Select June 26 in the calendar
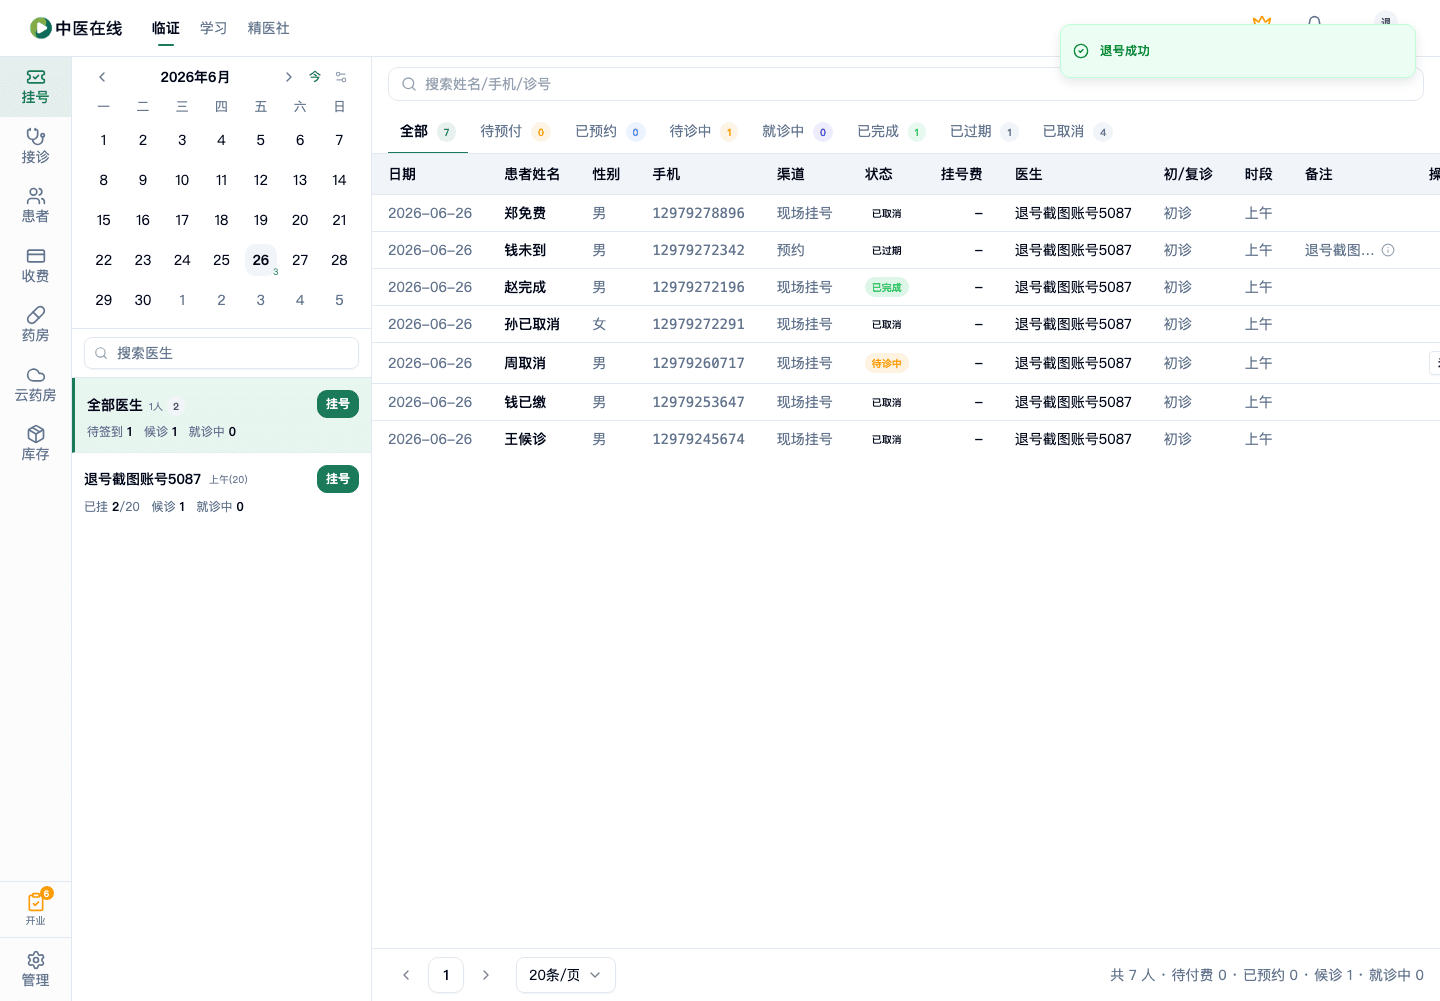Viewport: 1440px width, 1001px height. click(x=261, y=260)
